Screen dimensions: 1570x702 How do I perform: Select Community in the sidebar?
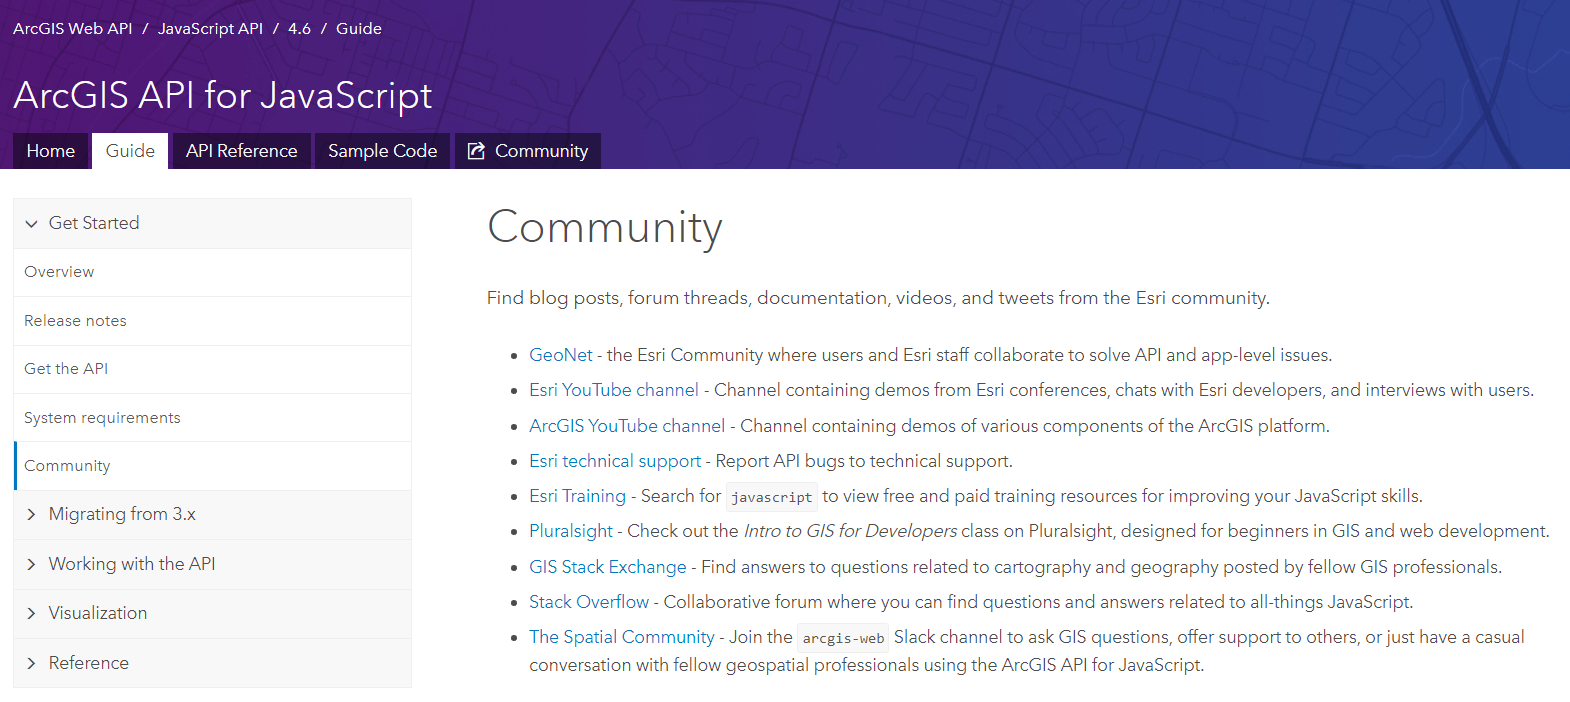212,466
